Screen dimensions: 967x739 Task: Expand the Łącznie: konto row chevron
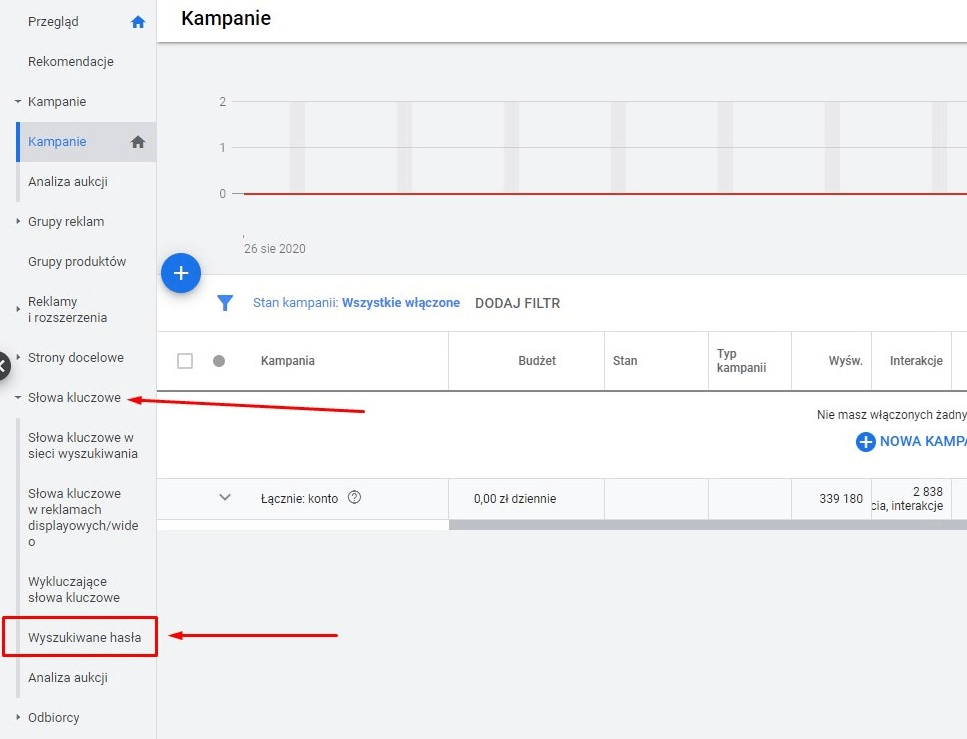pyautogui.click(x=225, y=498)
